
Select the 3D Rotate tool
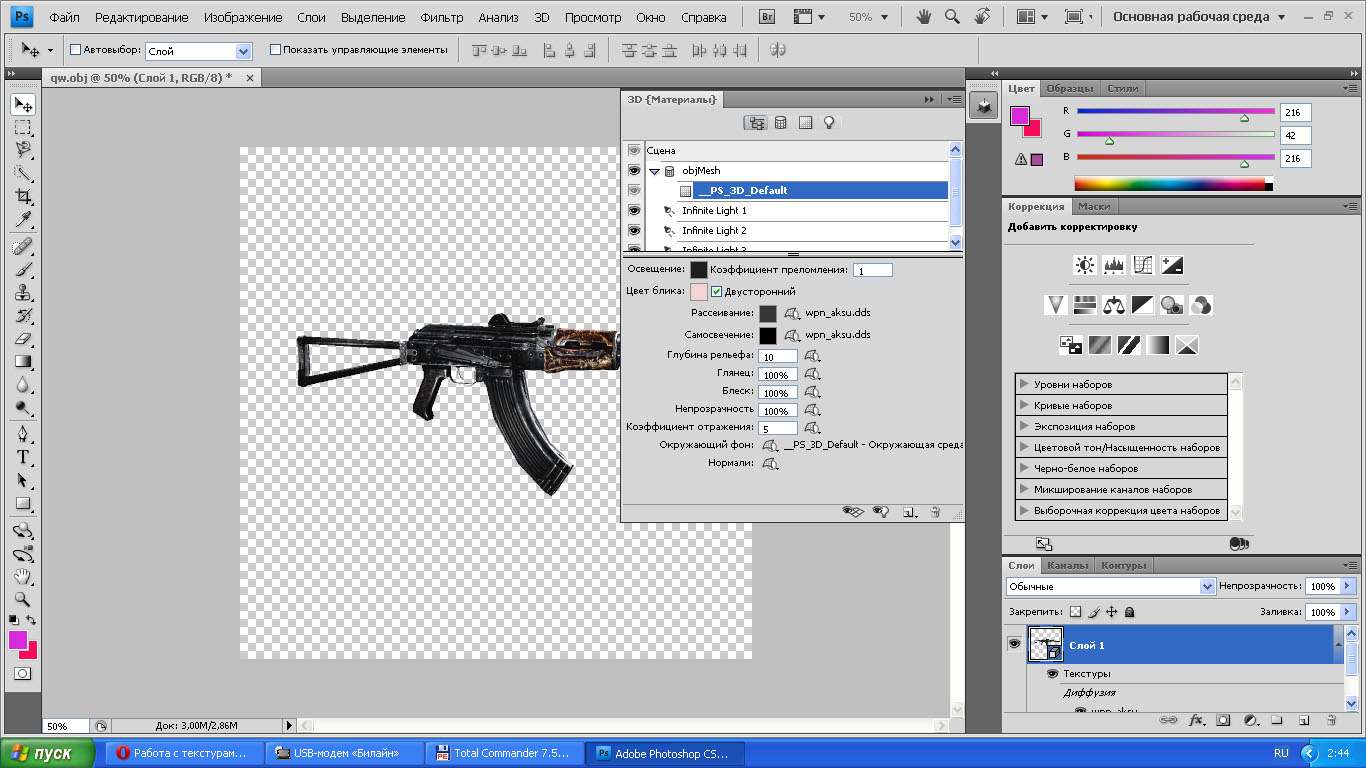[23, 530]
